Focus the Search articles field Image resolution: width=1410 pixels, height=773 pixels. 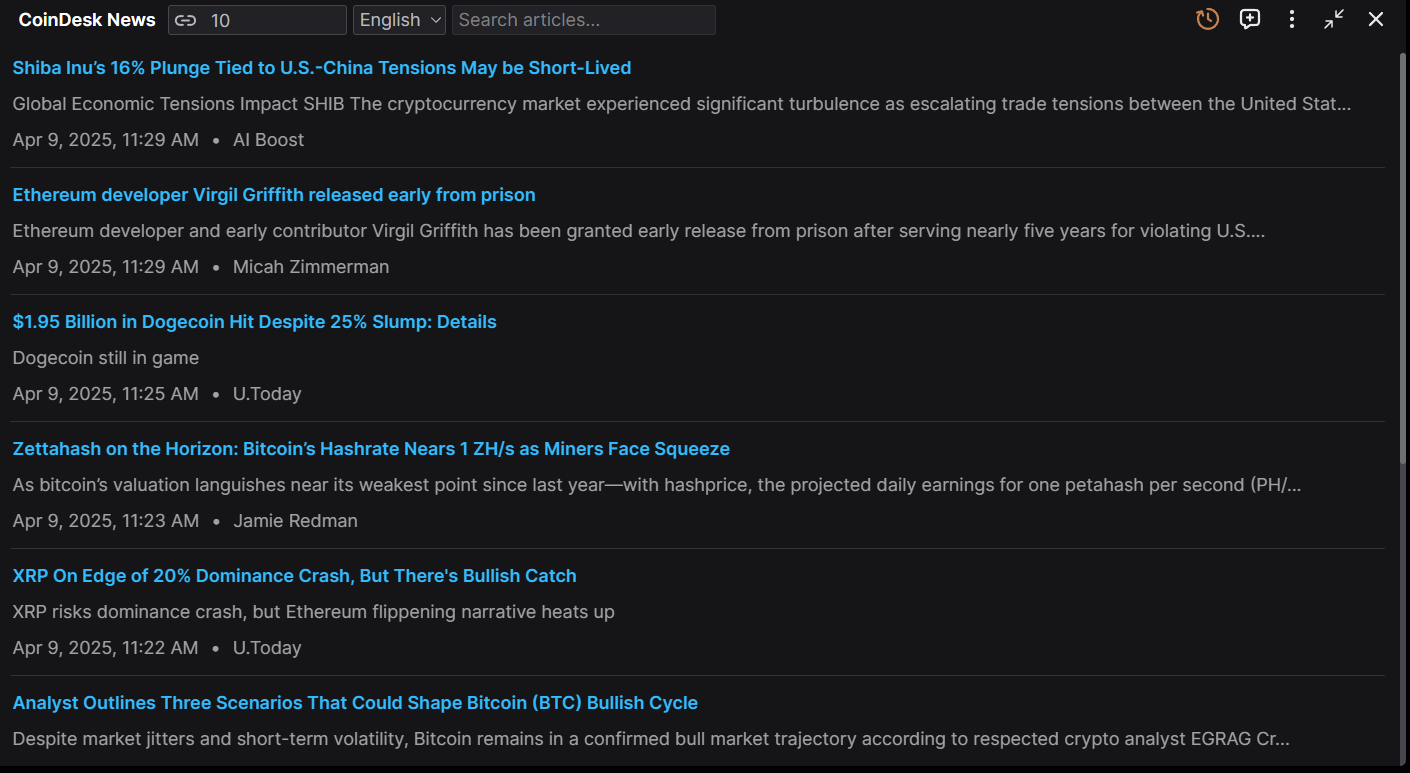[x=584, y=20]
